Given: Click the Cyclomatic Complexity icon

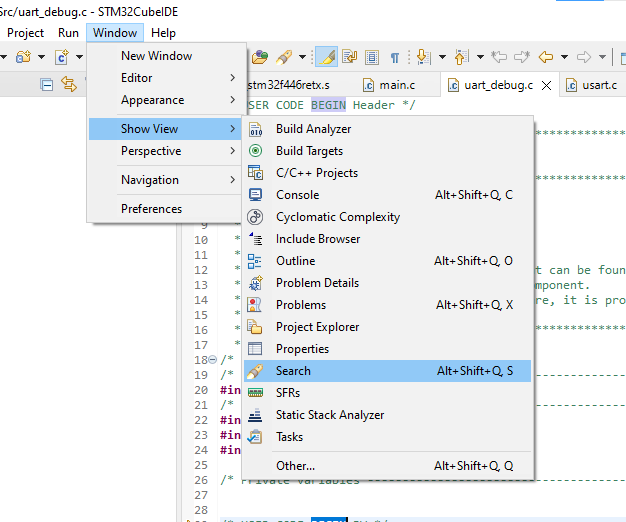Looking at the screenshot, I should click(255, 217).
